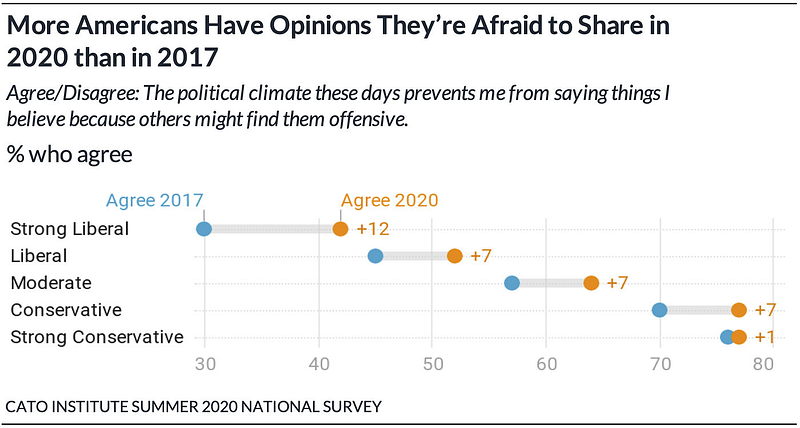This screenshot has width=800, height=428.
Task: Select the Moderate row label
Action: (51, 283)
